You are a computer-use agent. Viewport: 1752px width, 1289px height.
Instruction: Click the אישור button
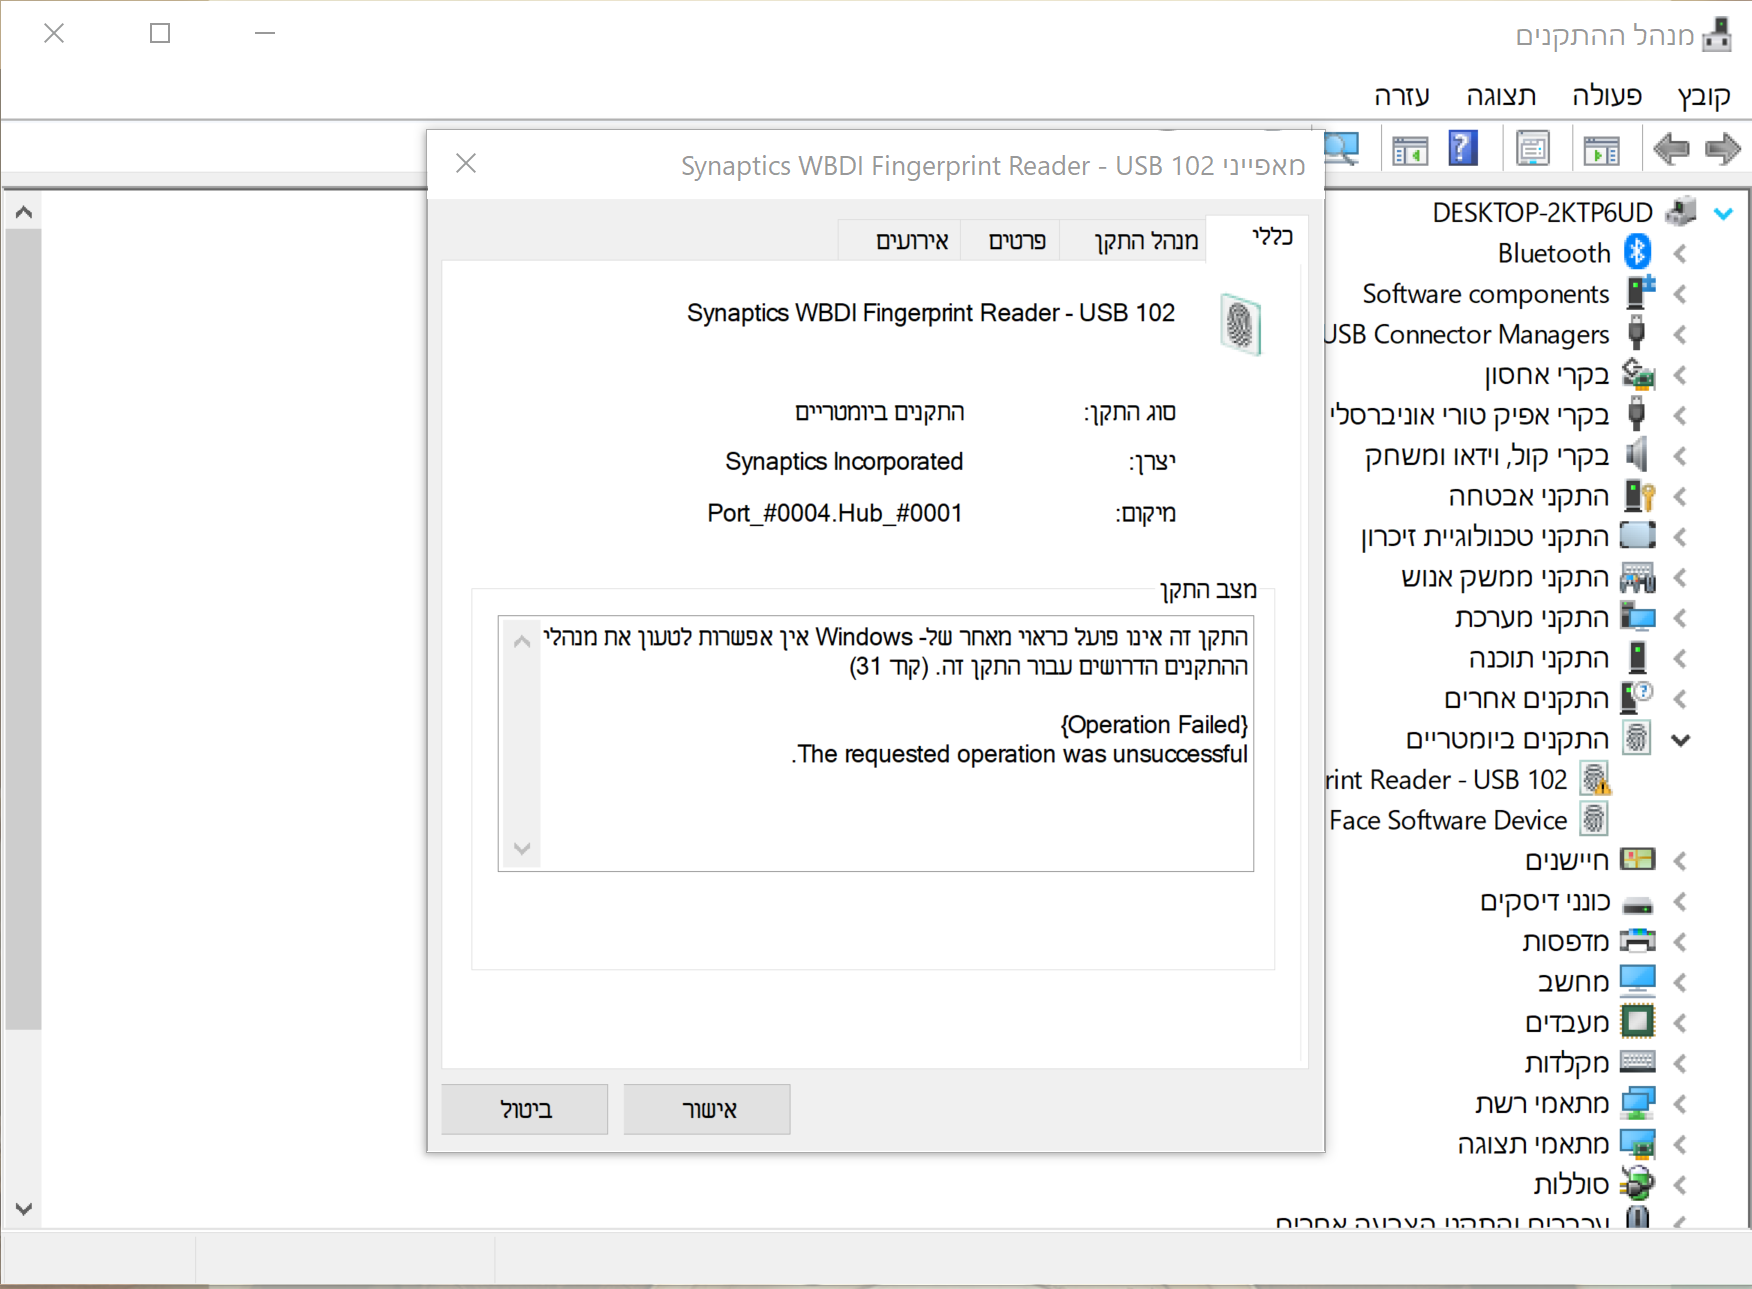click(x=707, y=1109)
